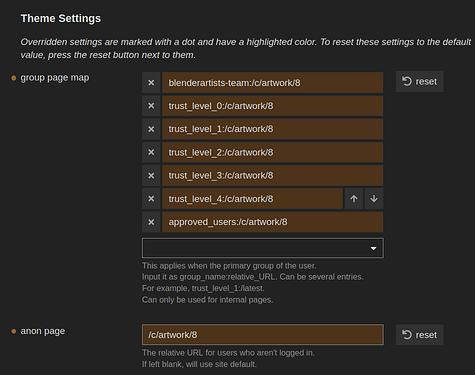This screenshot has width=475, height=375.
Task: Click 'For example, trust_level_1:/latest.' help text
Action: [x=203, y=288]
